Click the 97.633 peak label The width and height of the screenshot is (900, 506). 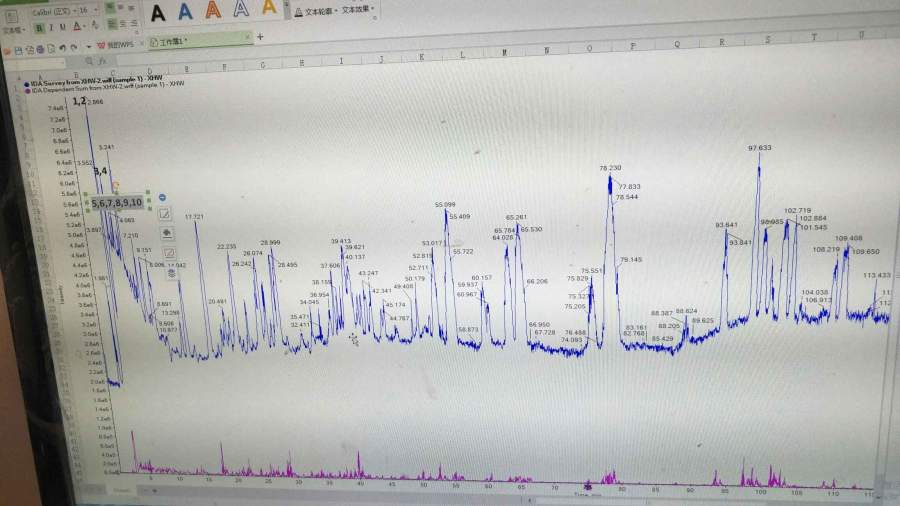coord(759,148)
